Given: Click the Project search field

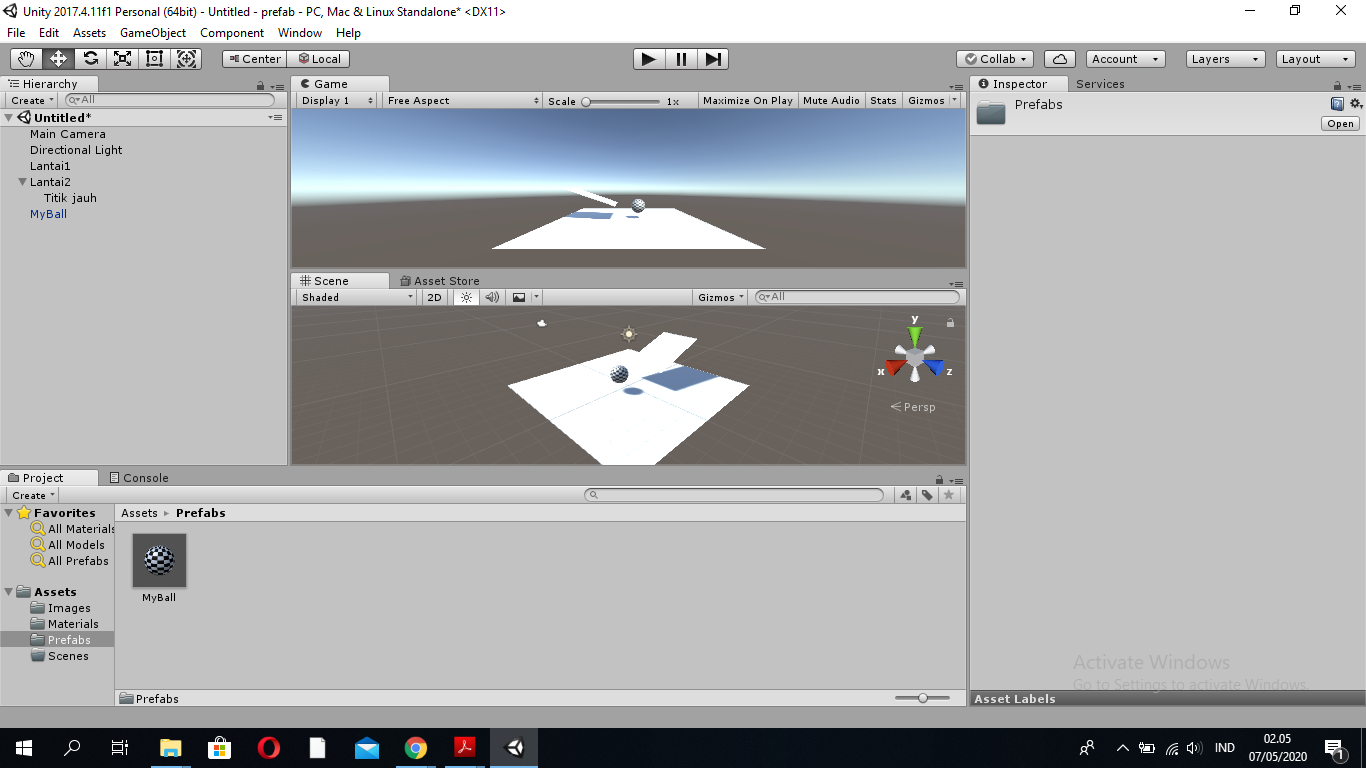Looking at the screenshot, I should click(734, 495).
